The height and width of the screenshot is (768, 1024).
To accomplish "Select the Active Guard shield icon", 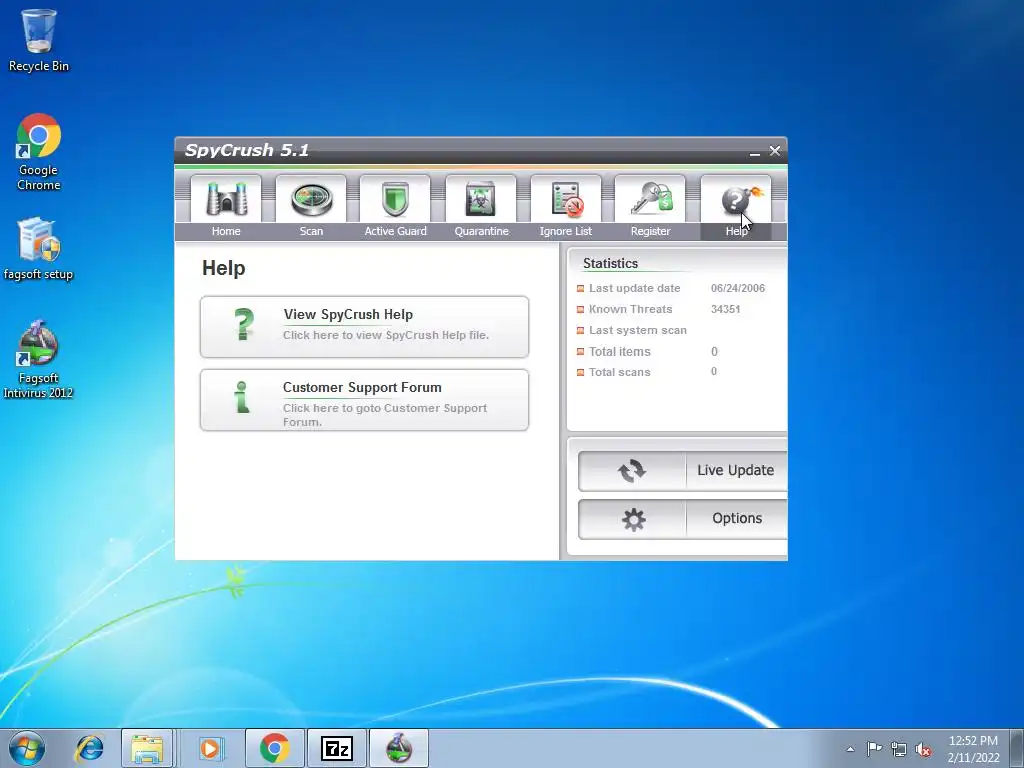I will click(395, 199).
